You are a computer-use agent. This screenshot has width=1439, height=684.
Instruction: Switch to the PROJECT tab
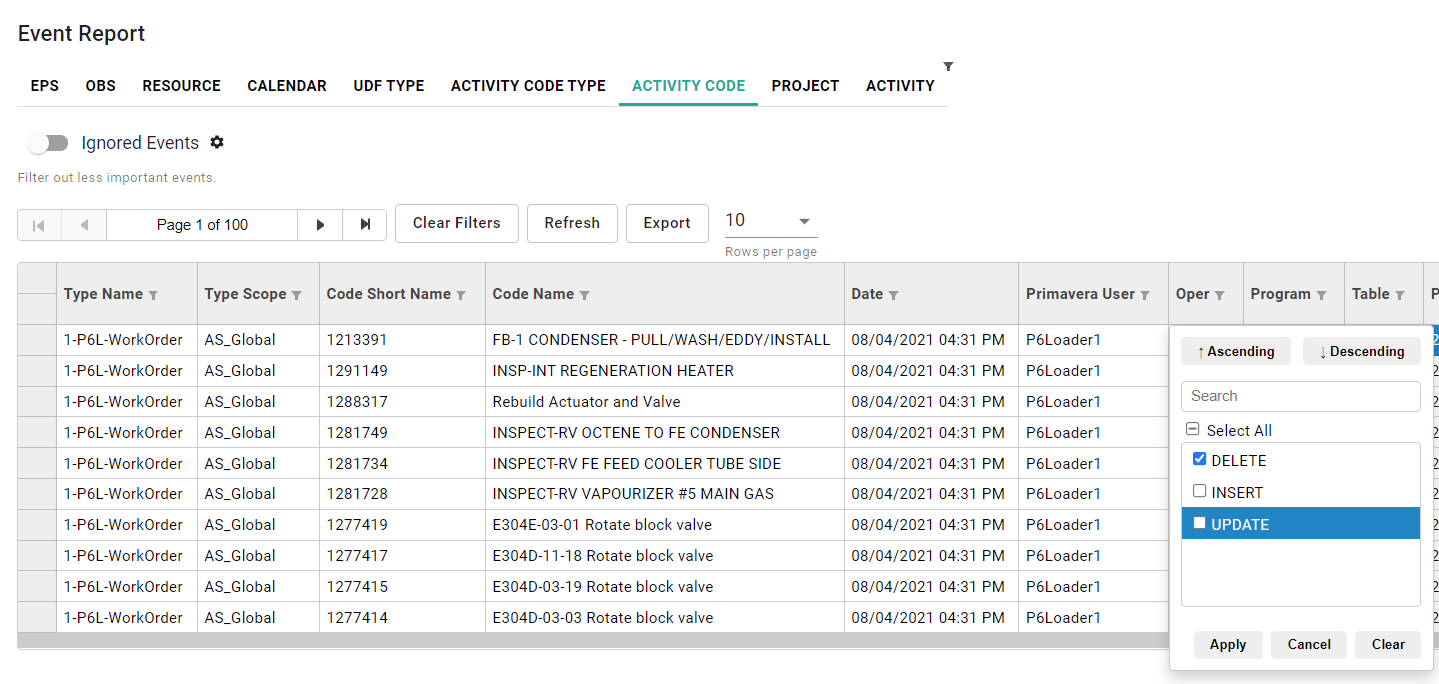[805, 86]
